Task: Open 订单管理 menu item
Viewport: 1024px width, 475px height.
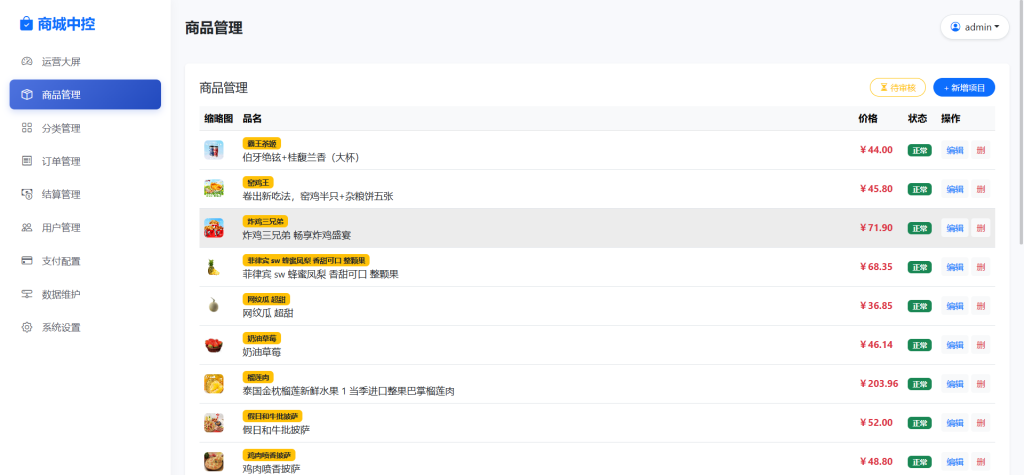Action: pyautogui.click(x=85, y=161)
